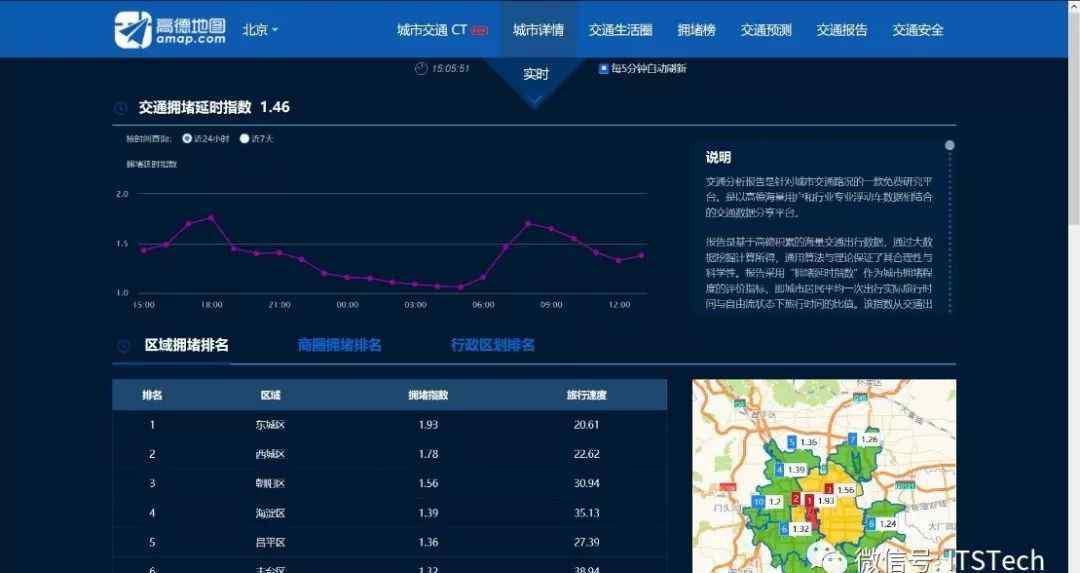Click the clock icon next to 15:05:51
This screenshot has width=1080, height=573.
[421, 68]
